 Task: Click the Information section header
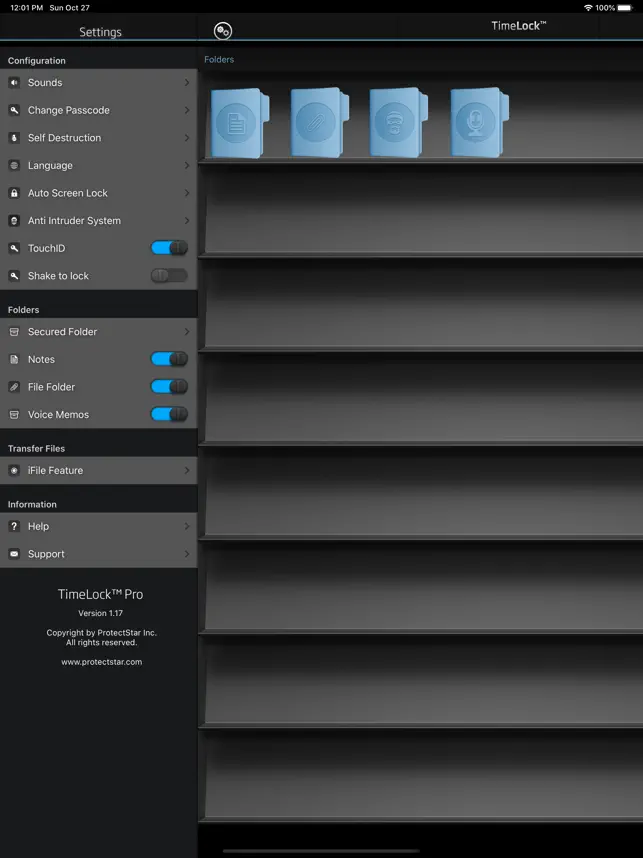(x=32, y=505)
